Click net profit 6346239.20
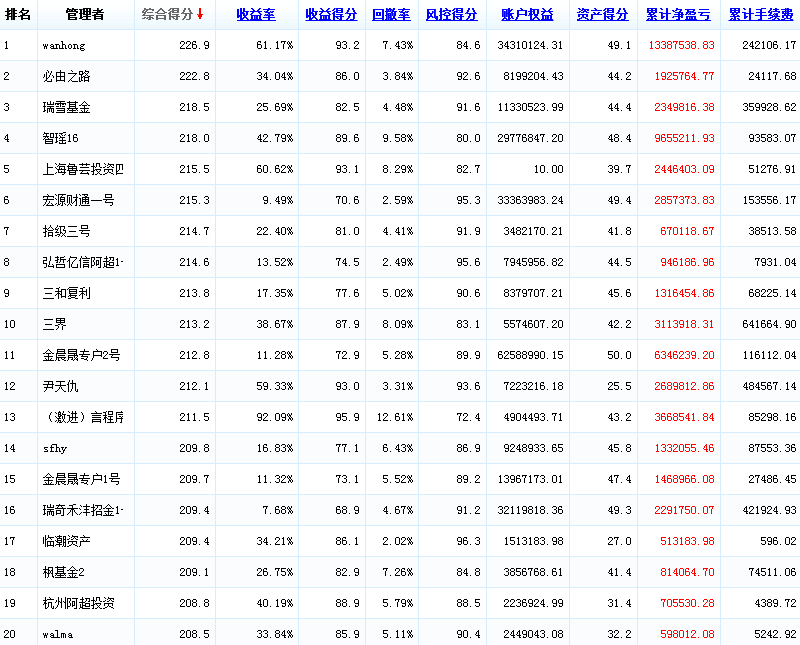 click(x=684, y=355)
